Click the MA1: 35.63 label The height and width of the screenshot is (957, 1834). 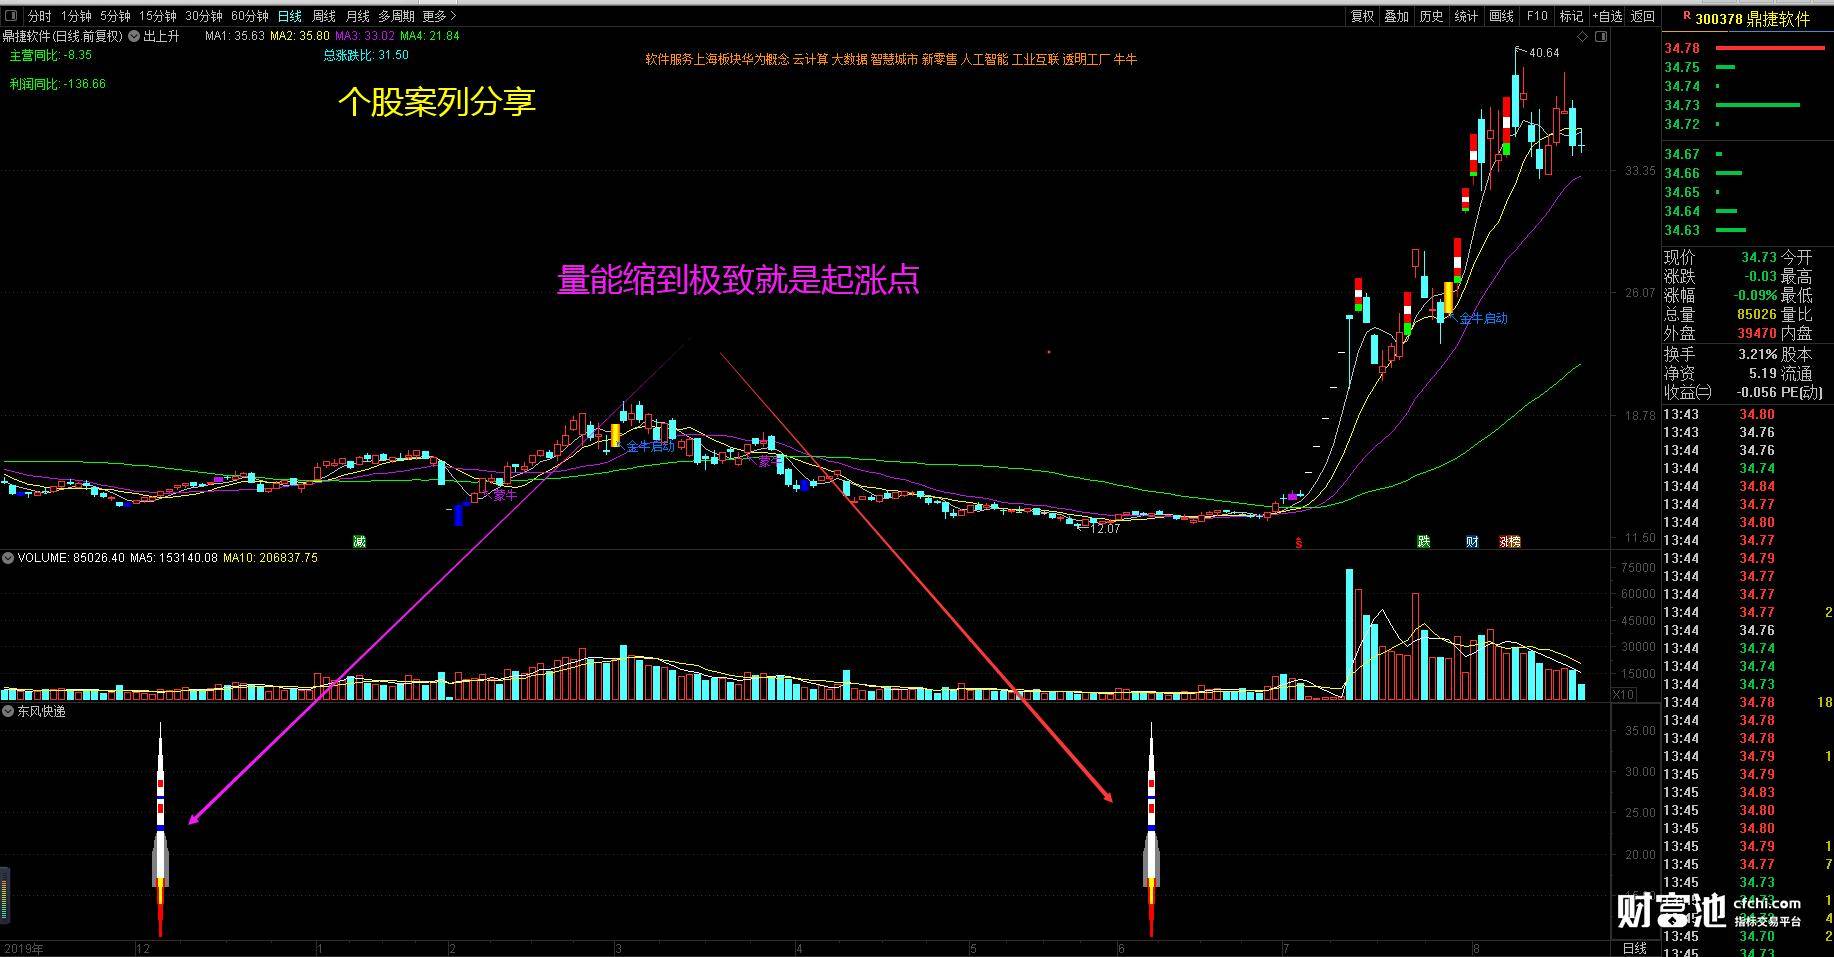pyautogui.click(x=235, y=36)
